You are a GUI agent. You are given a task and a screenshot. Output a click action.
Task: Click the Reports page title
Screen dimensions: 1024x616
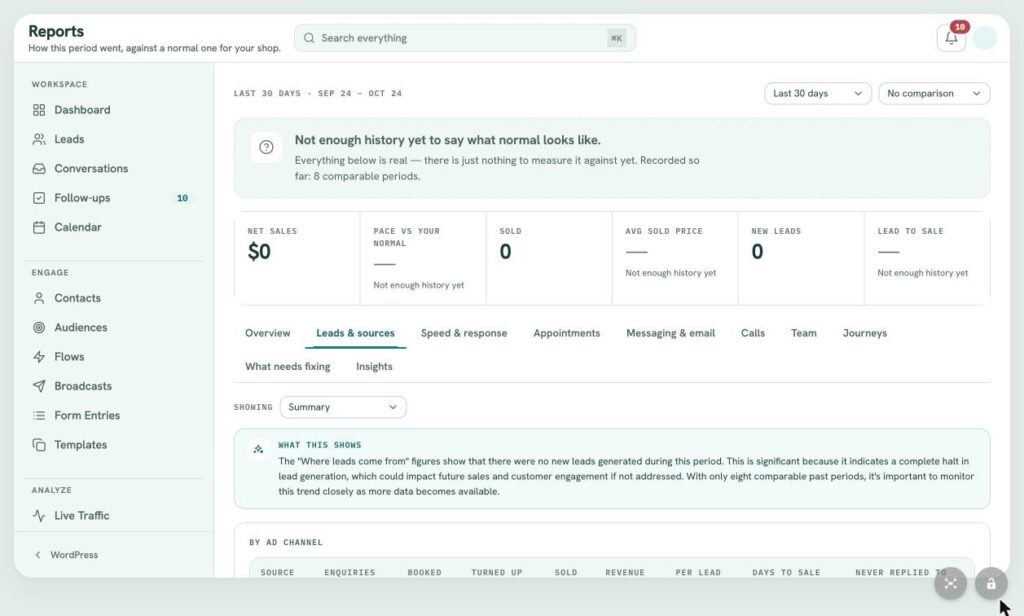pos(56,31)
